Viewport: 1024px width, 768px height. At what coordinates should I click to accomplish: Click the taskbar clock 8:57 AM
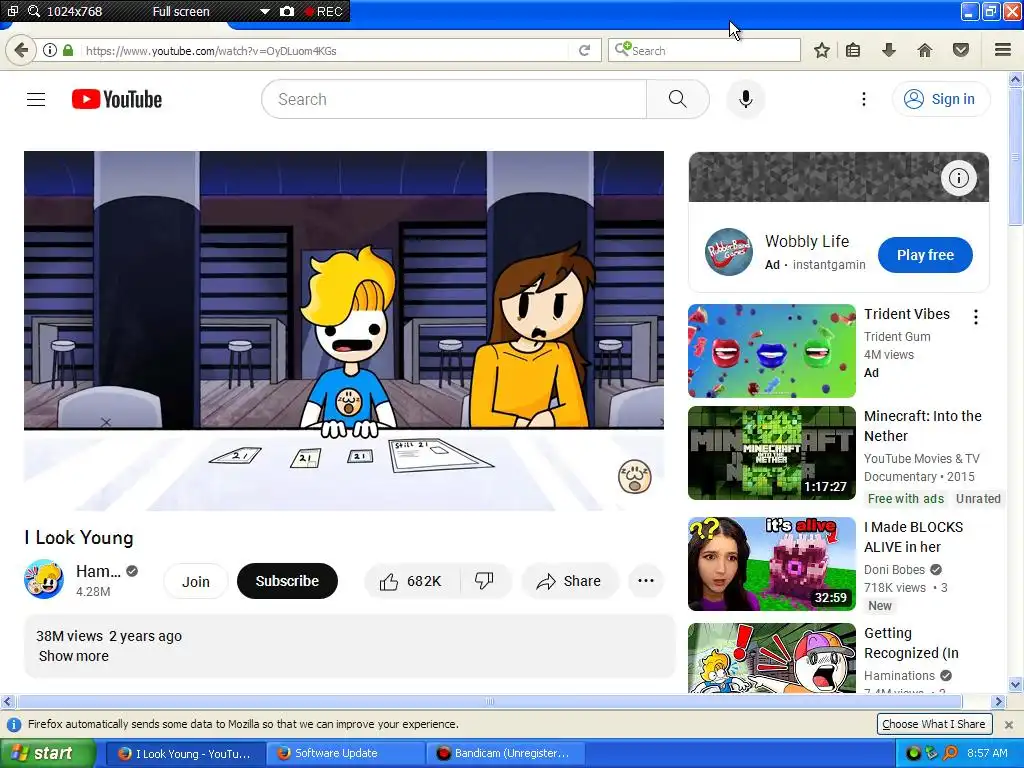coord(987,753)
